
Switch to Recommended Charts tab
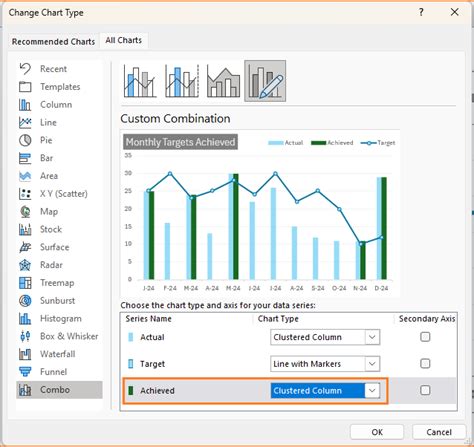click(x=53, y=42)
